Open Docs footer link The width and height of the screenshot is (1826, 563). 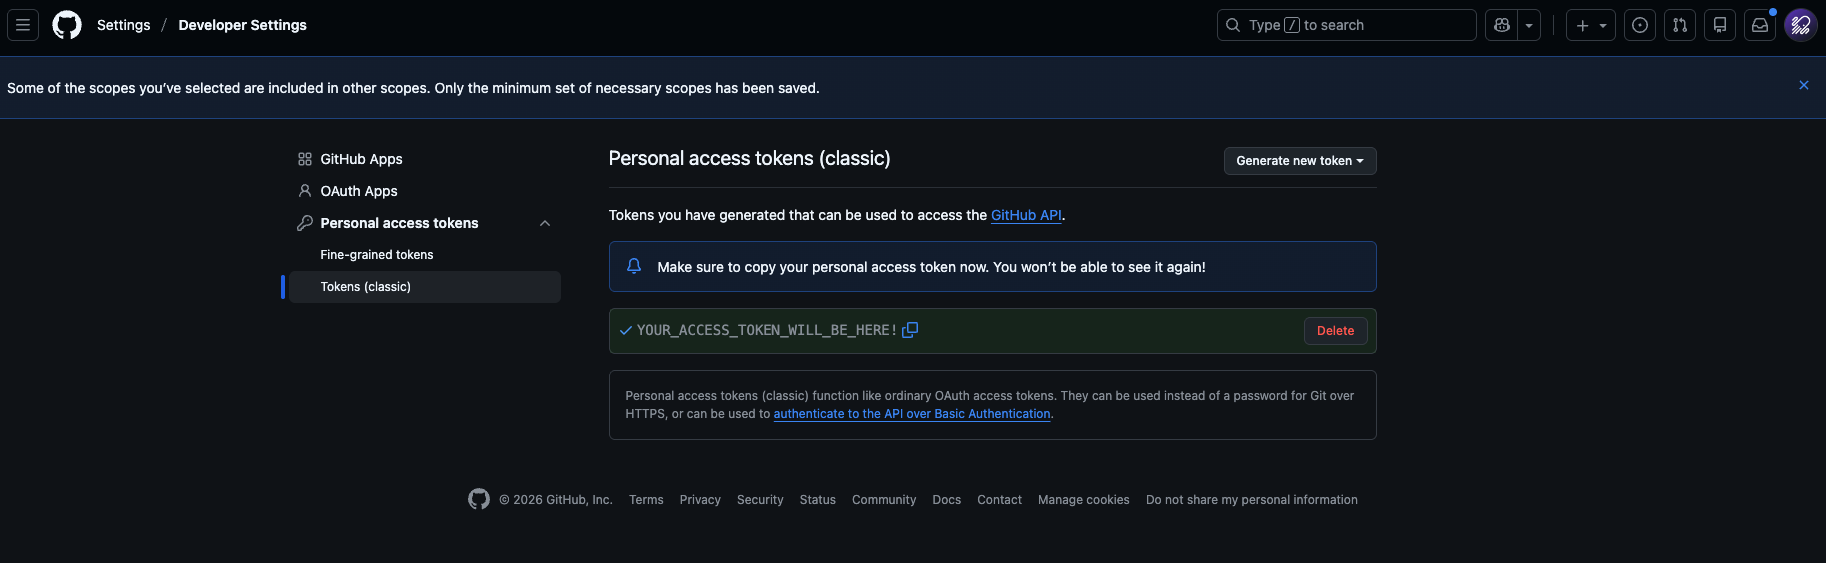tap(947, 500)
